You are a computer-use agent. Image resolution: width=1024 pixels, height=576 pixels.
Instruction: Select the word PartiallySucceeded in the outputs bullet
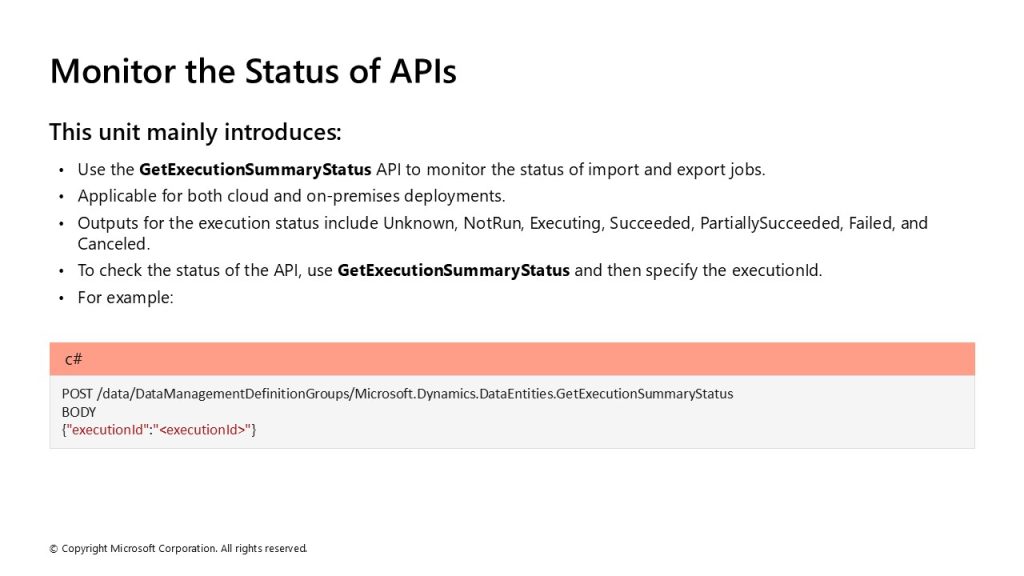(769, 223)
